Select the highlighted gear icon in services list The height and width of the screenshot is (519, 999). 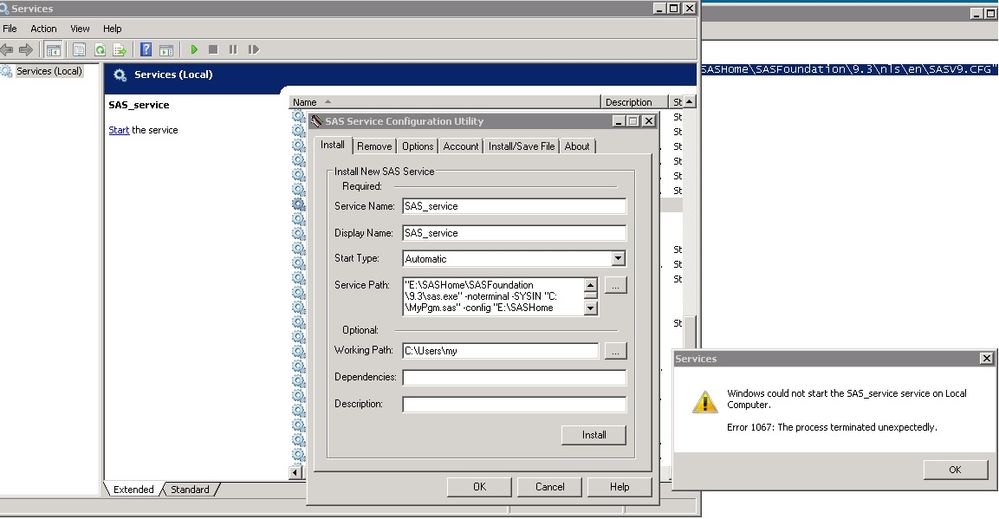[x=299, y=204]
